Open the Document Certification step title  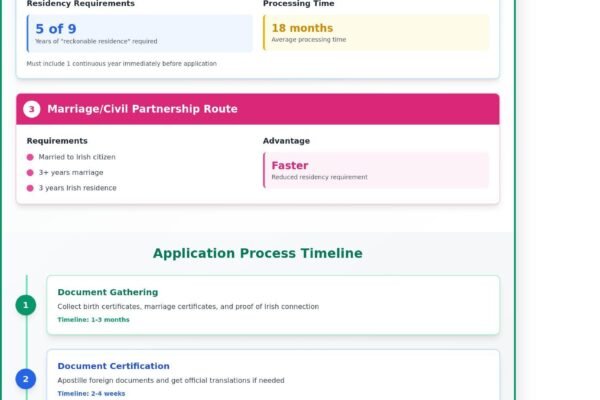[113, 366]
